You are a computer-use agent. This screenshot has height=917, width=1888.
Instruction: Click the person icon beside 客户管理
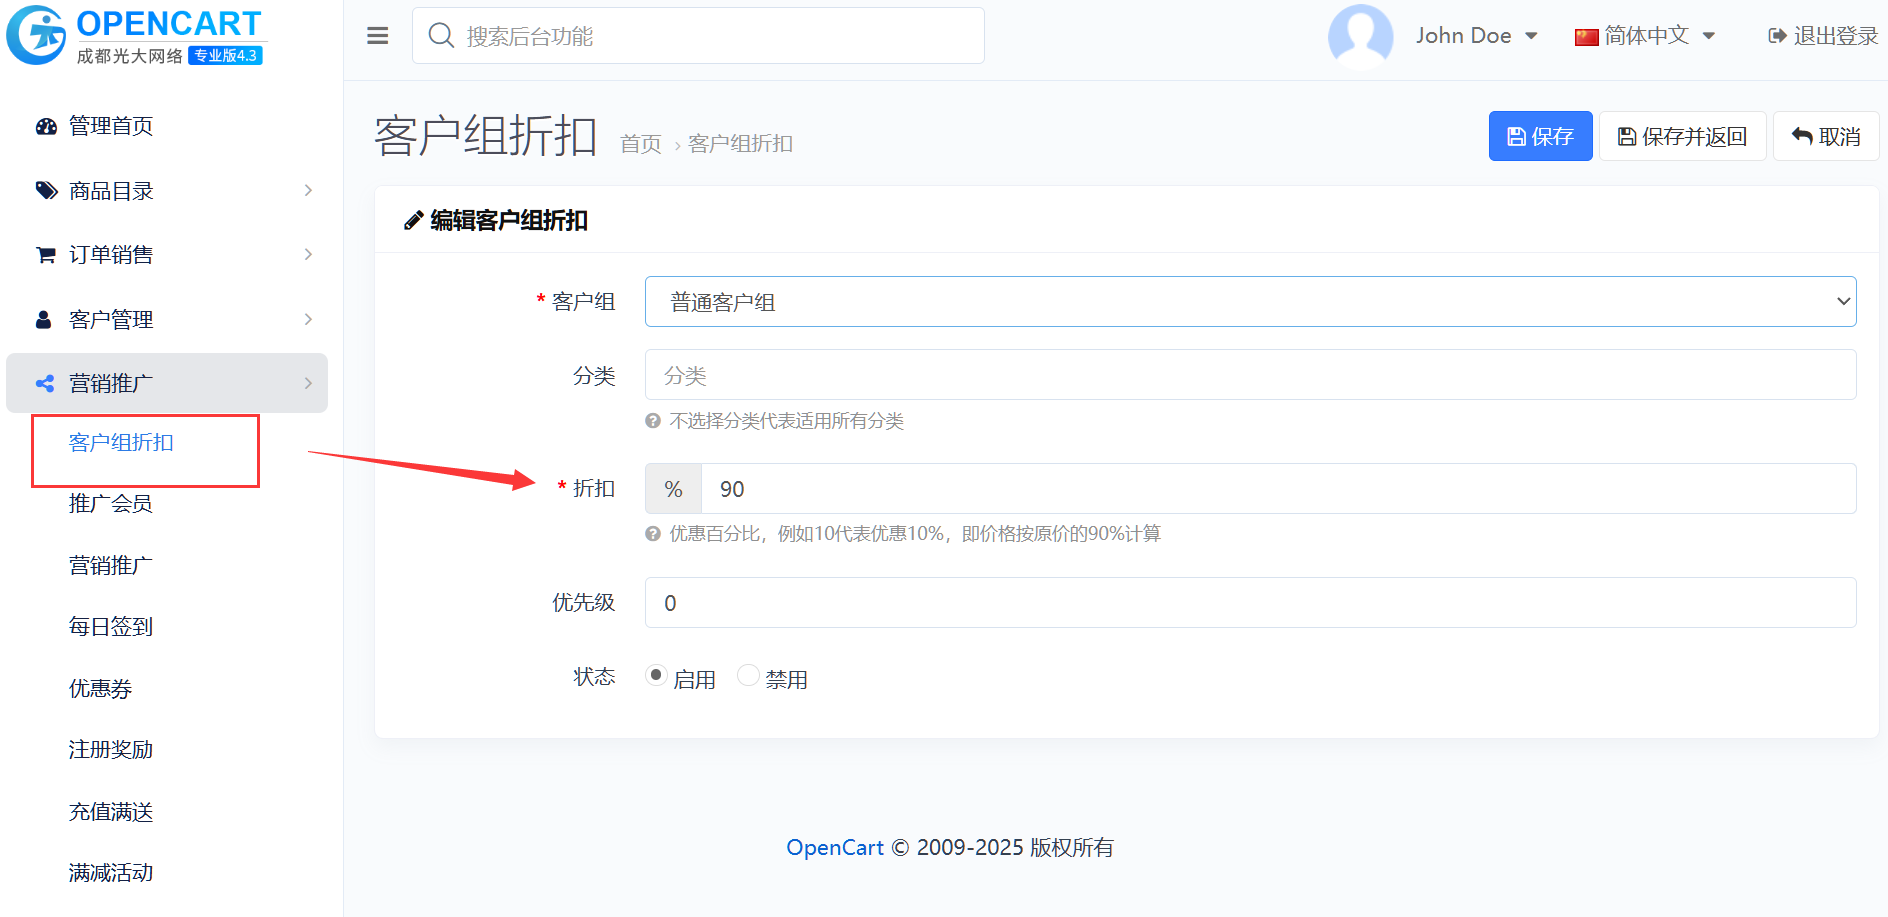click(44, 320)
